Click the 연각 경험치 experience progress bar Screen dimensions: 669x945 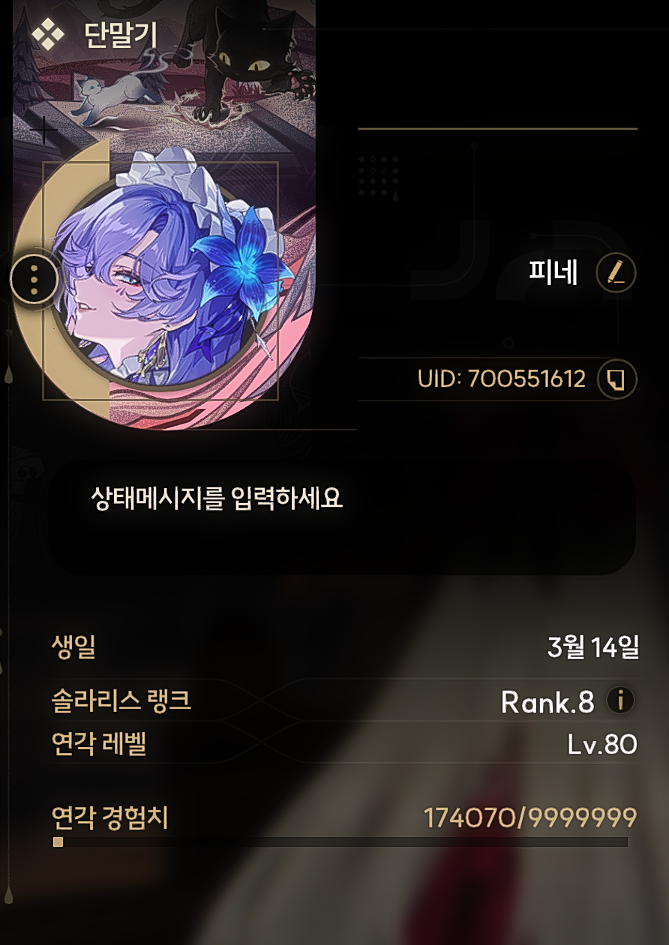[341, 842]
